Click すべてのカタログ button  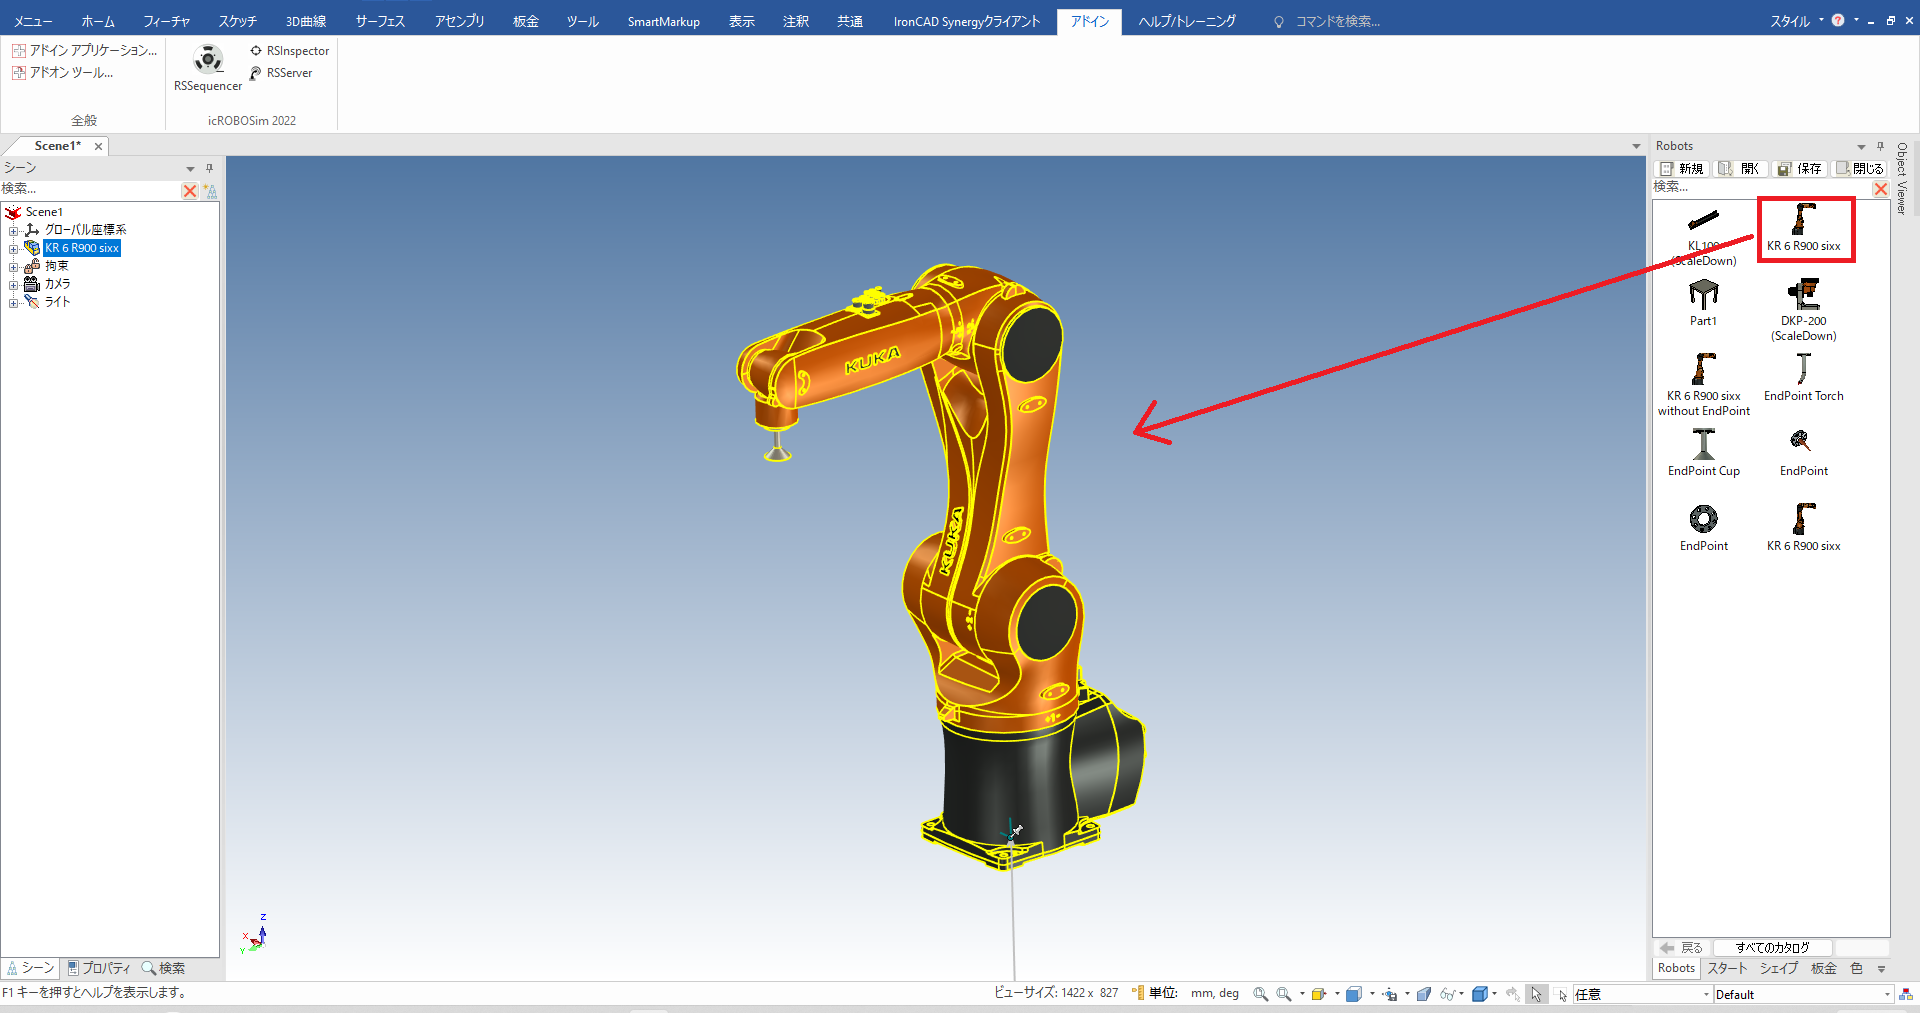tap(1772, 947)
